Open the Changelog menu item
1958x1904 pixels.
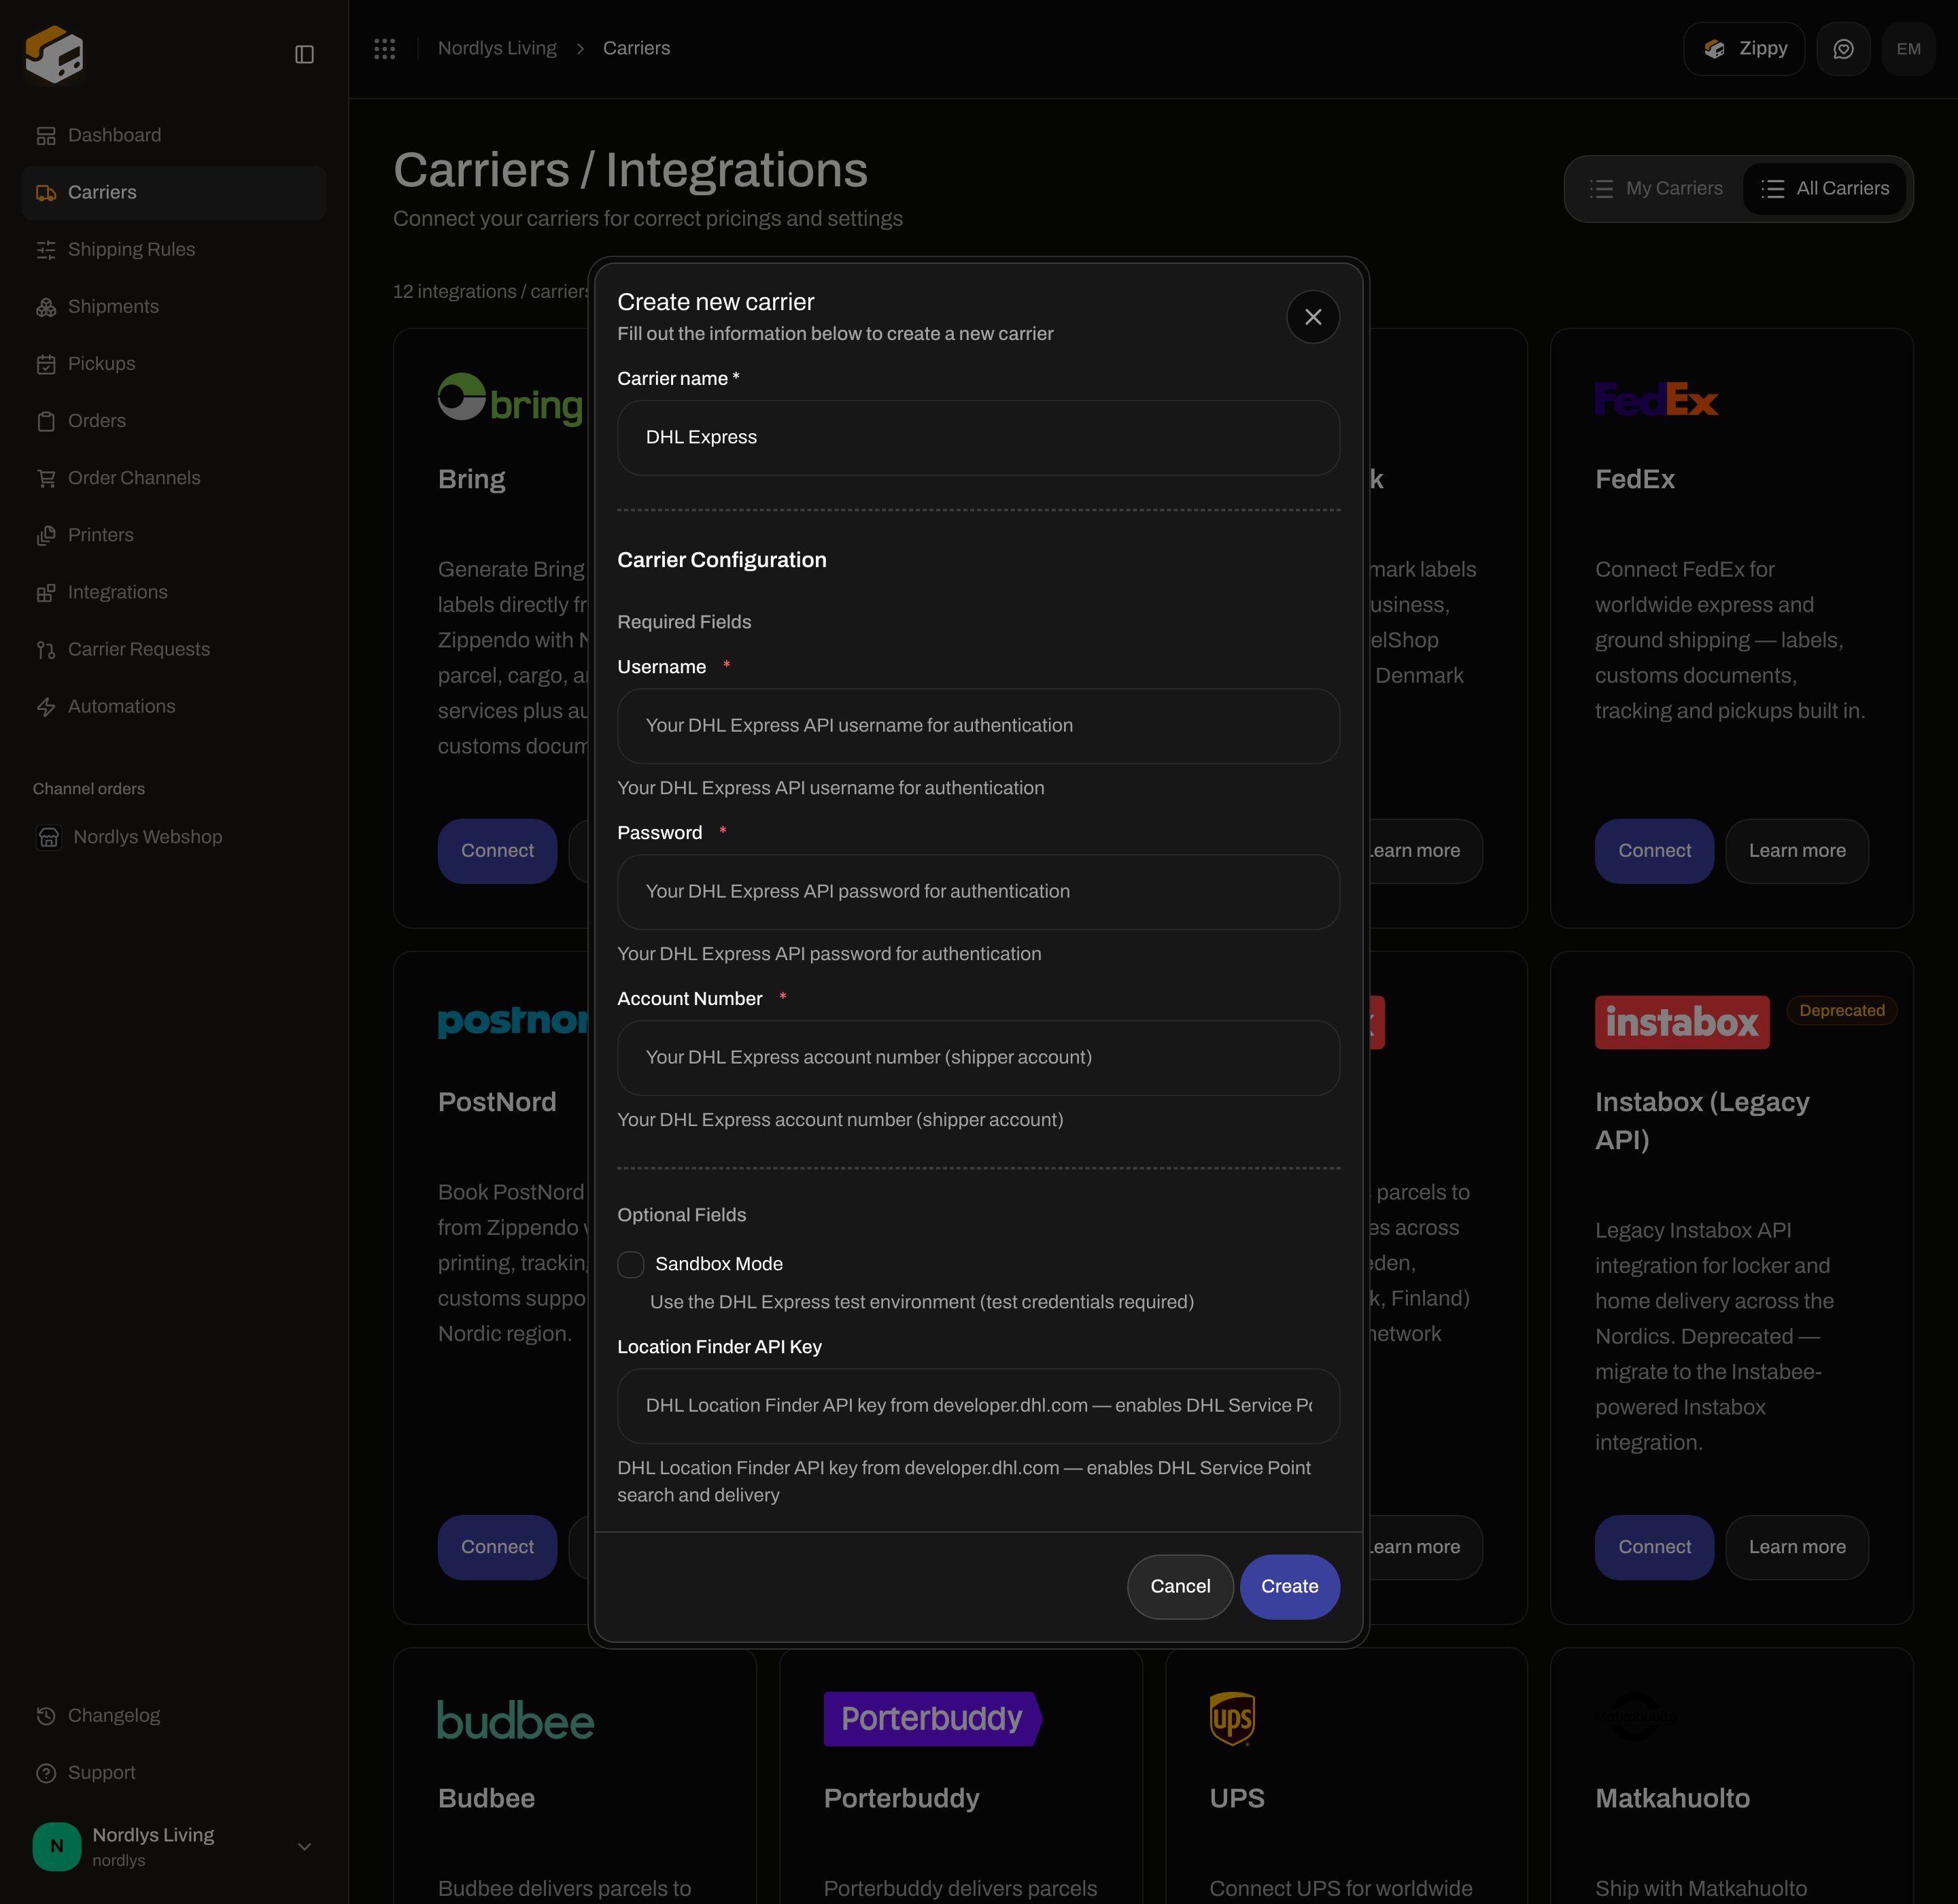[x=173, y=1716]
